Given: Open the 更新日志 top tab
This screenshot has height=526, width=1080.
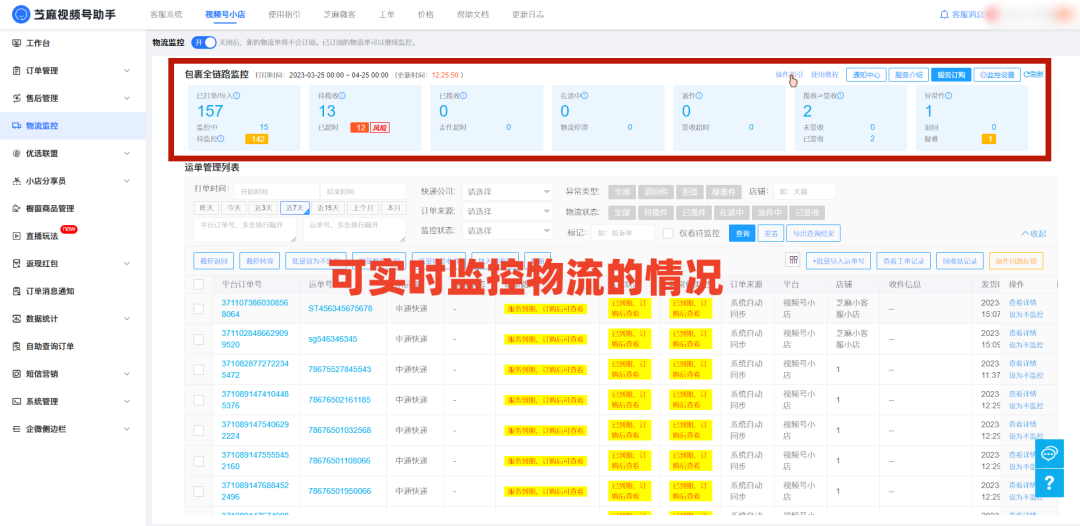Looking at the screenshot, I should (x=528, y=14).
